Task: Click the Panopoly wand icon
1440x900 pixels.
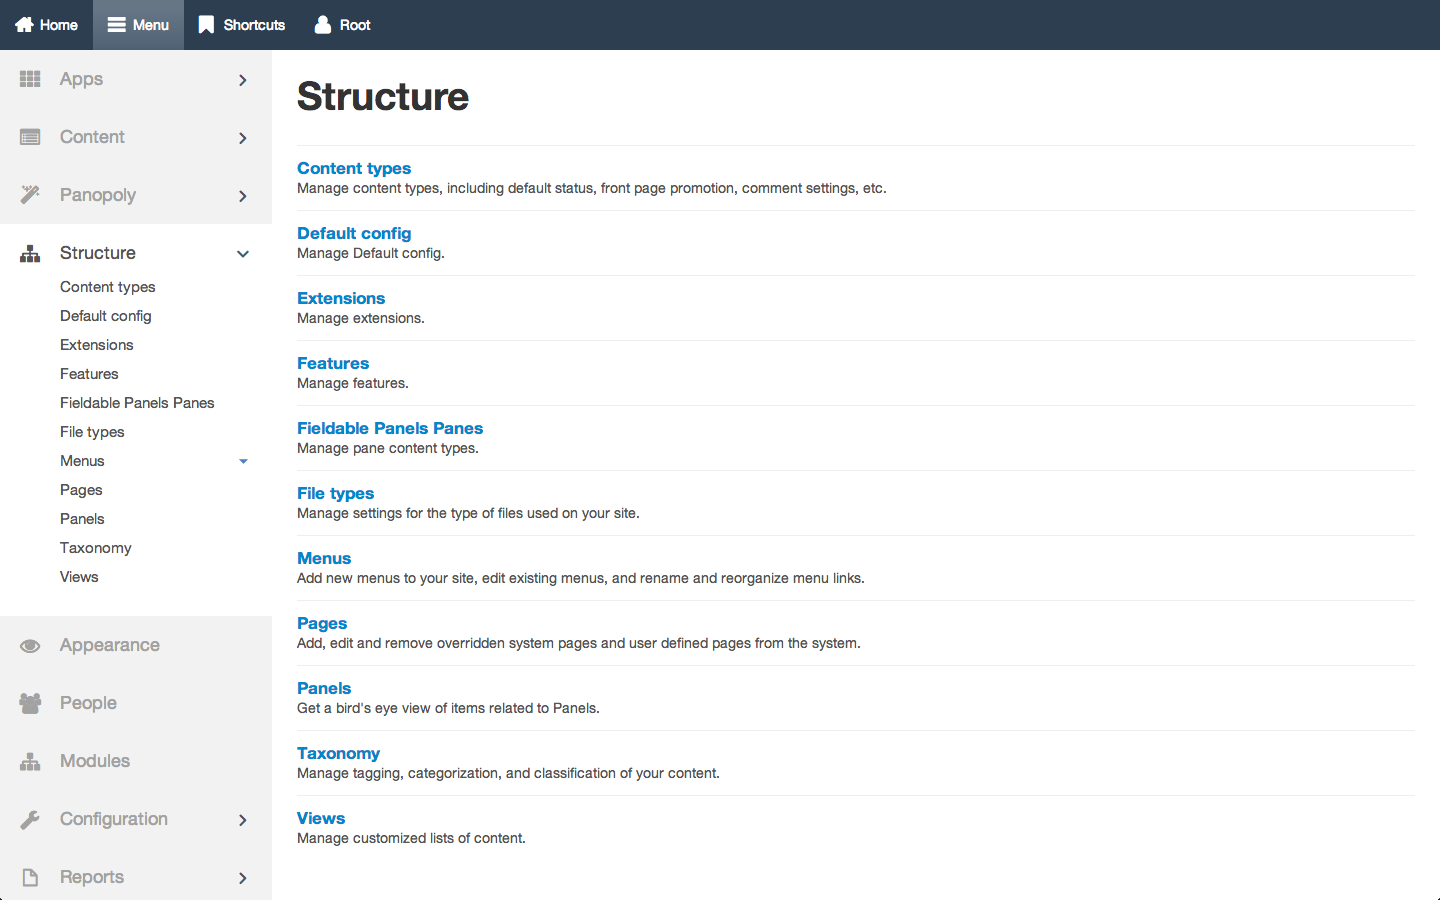Action: pos(30,195)
